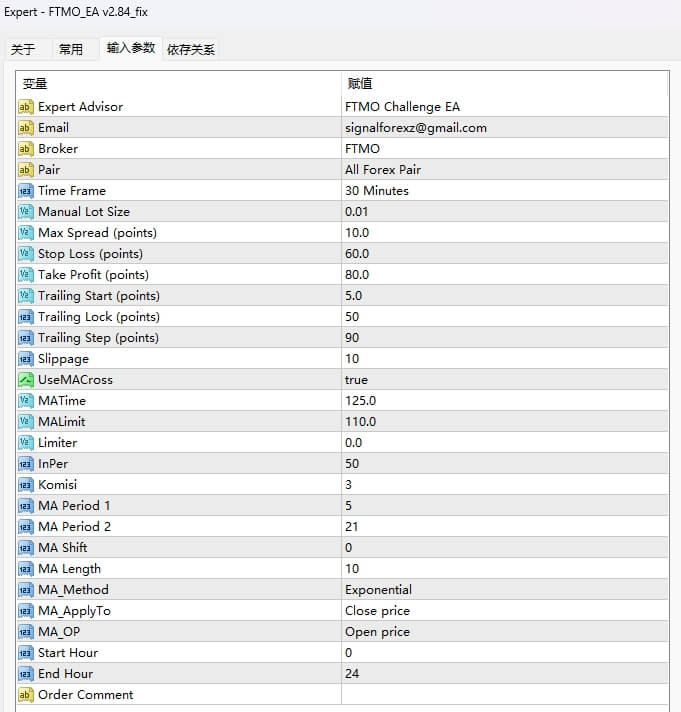
Task: Click the Stop Loss value '60.0'
Action: 357,253
